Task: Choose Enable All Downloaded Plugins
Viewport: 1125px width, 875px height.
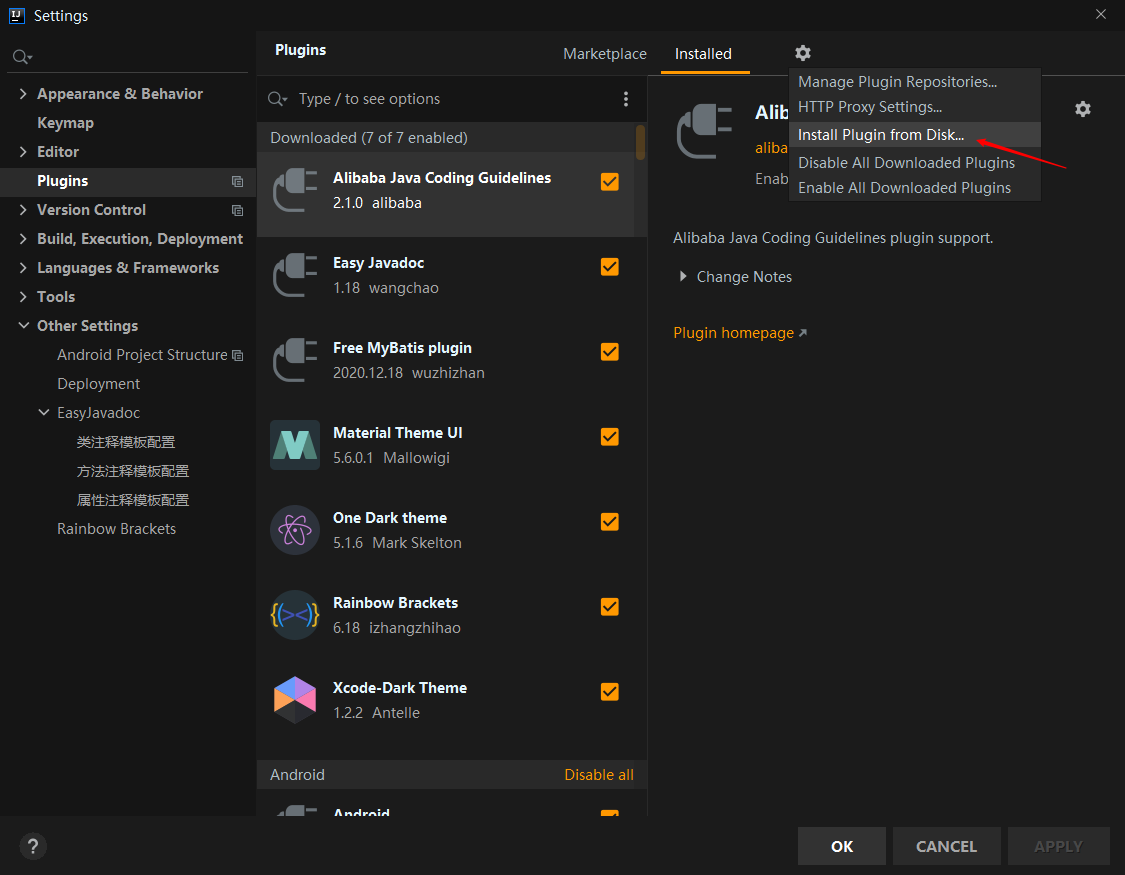Action: pyautogui.click(x=915, y=188)
